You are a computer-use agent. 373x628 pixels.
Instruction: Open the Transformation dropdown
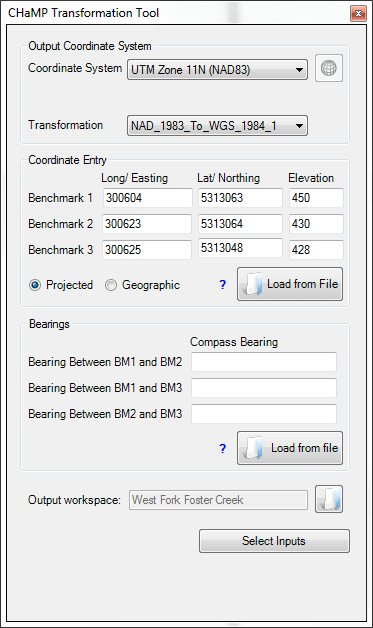click(x=217, y=126)
